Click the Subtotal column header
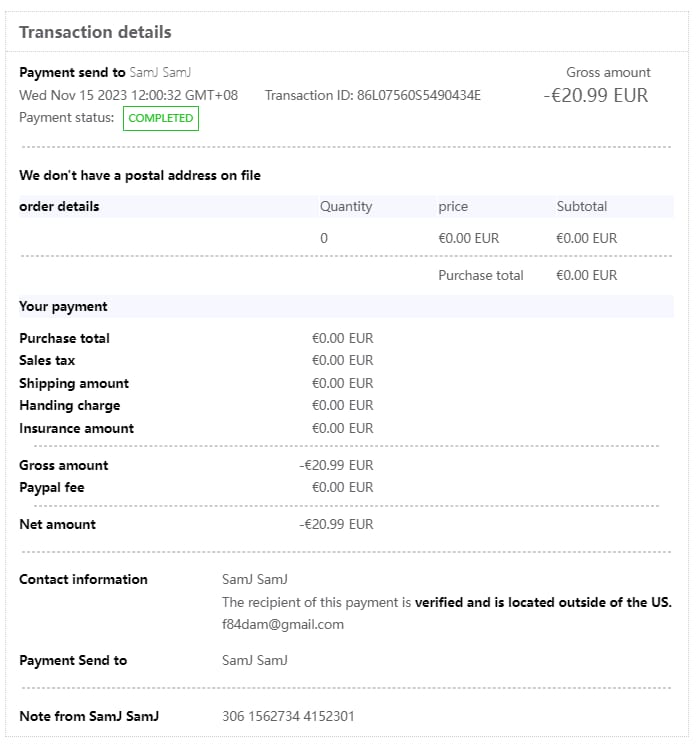The height and width of the screenshot is (745, 696). click(x=581, y=206)
